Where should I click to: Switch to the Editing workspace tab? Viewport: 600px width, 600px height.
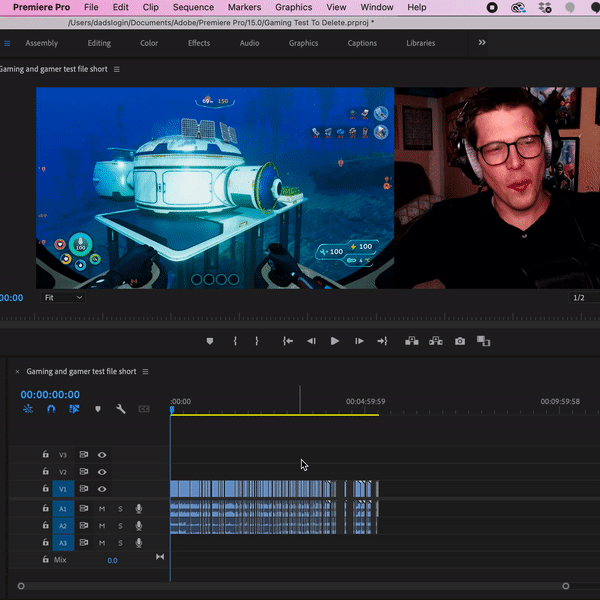click(99, 43)
